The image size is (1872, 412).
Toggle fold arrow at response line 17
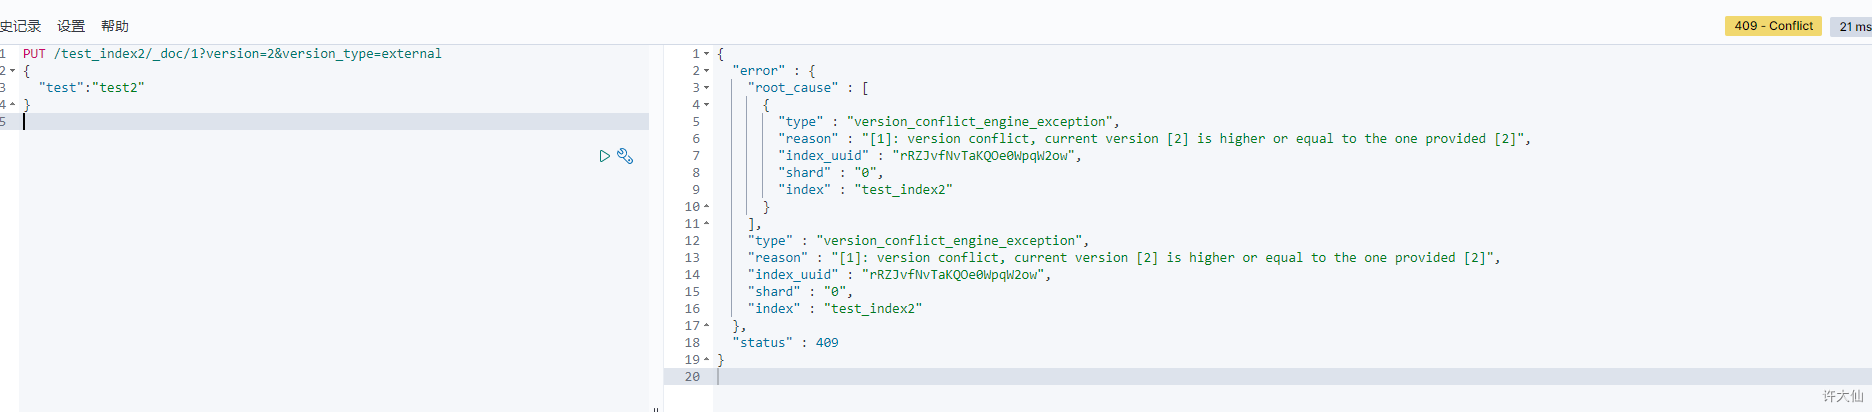click(x=706, y=326)
